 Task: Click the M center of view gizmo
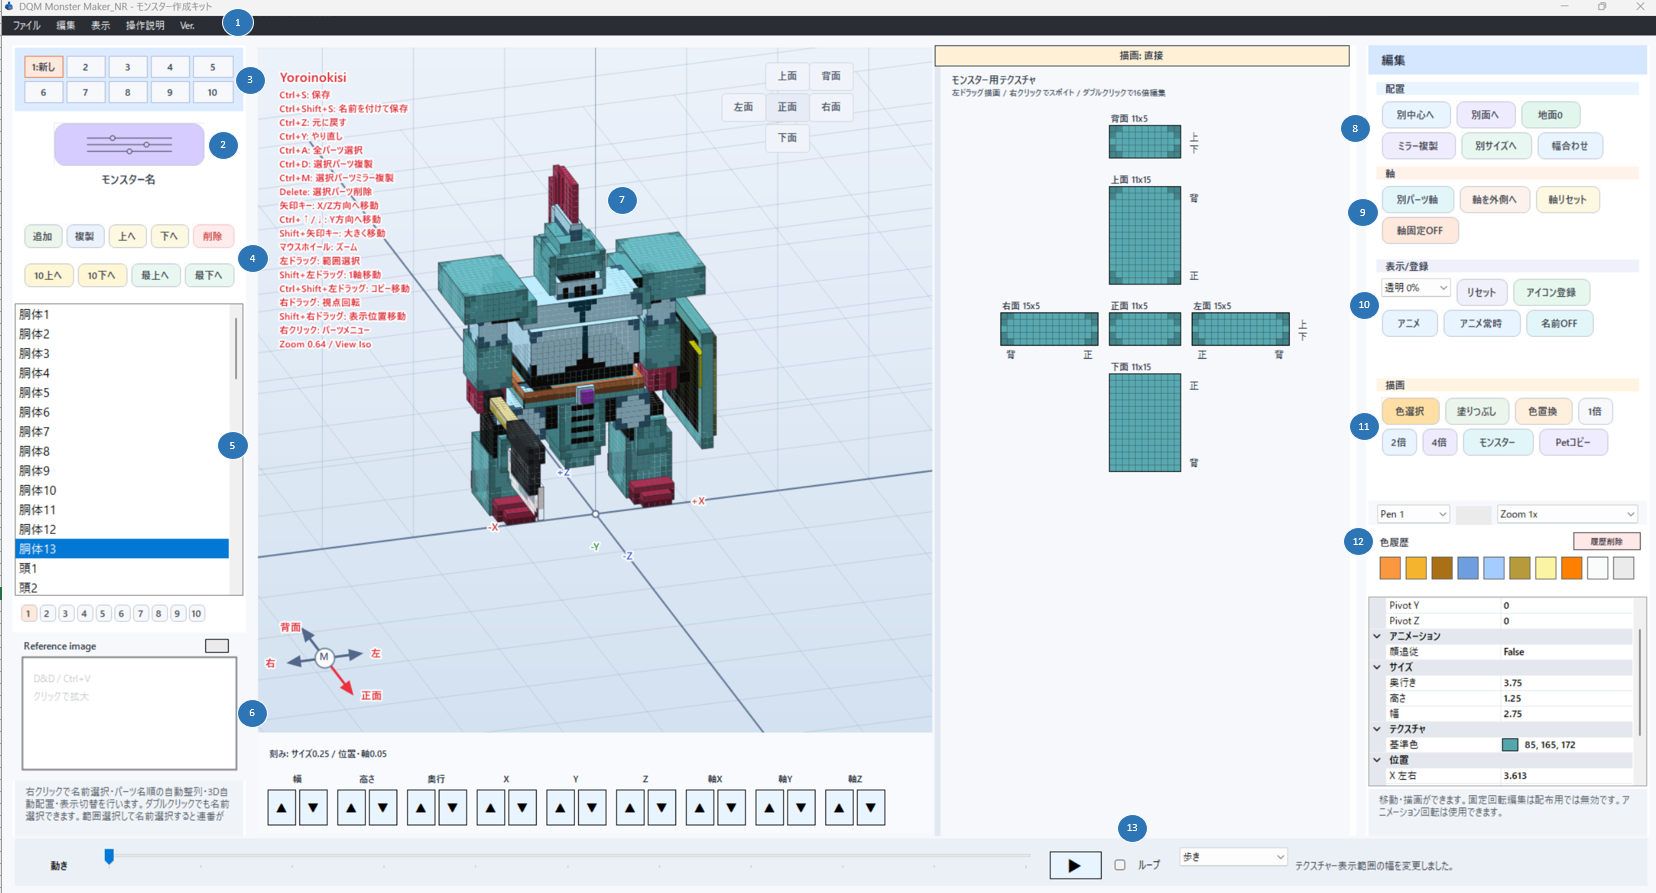pyautogui.click(x=324, y=657)
